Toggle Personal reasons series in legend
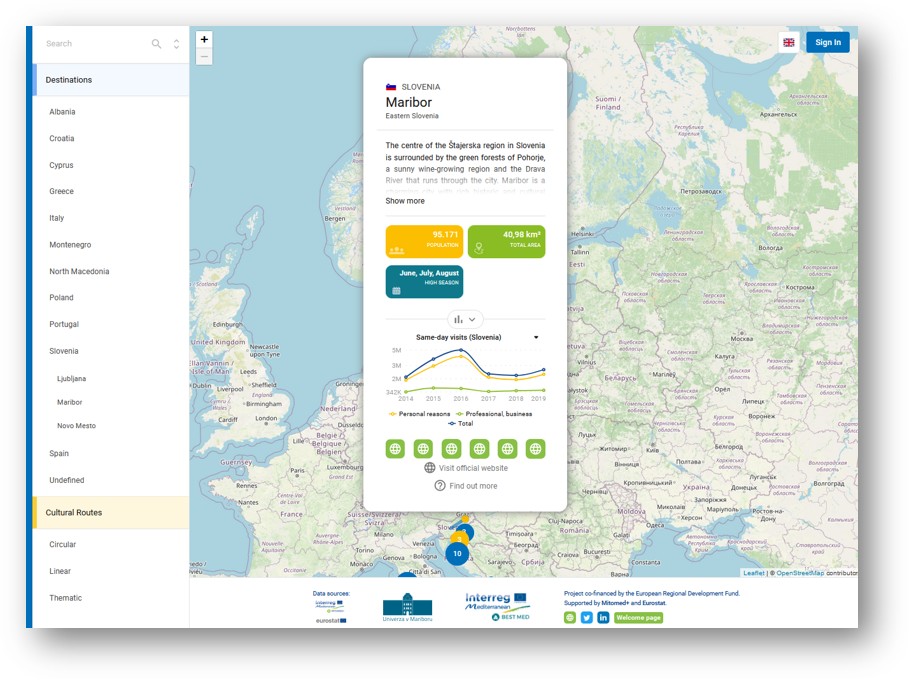Screen dimensions: 910x680 [x=420, y=414]
